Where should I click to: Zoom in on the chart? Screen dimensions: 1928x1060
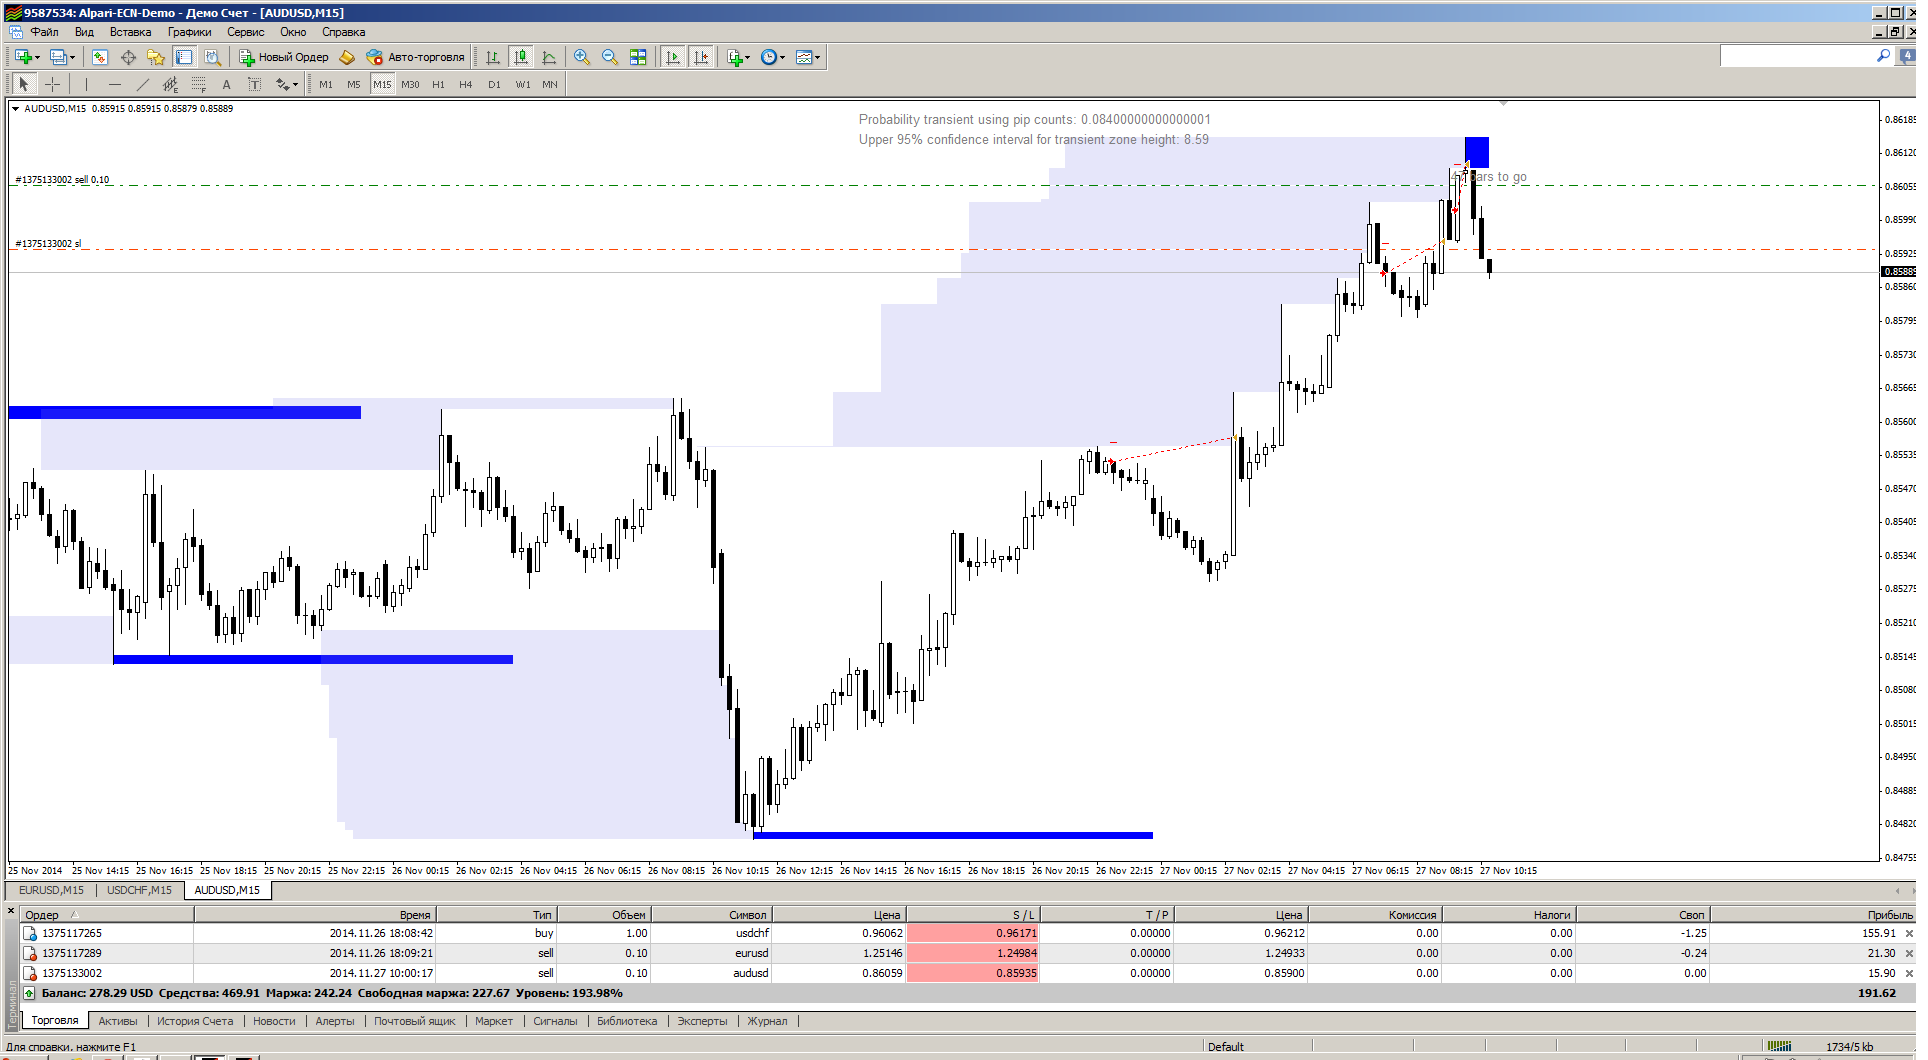click(x=582, y=57)
